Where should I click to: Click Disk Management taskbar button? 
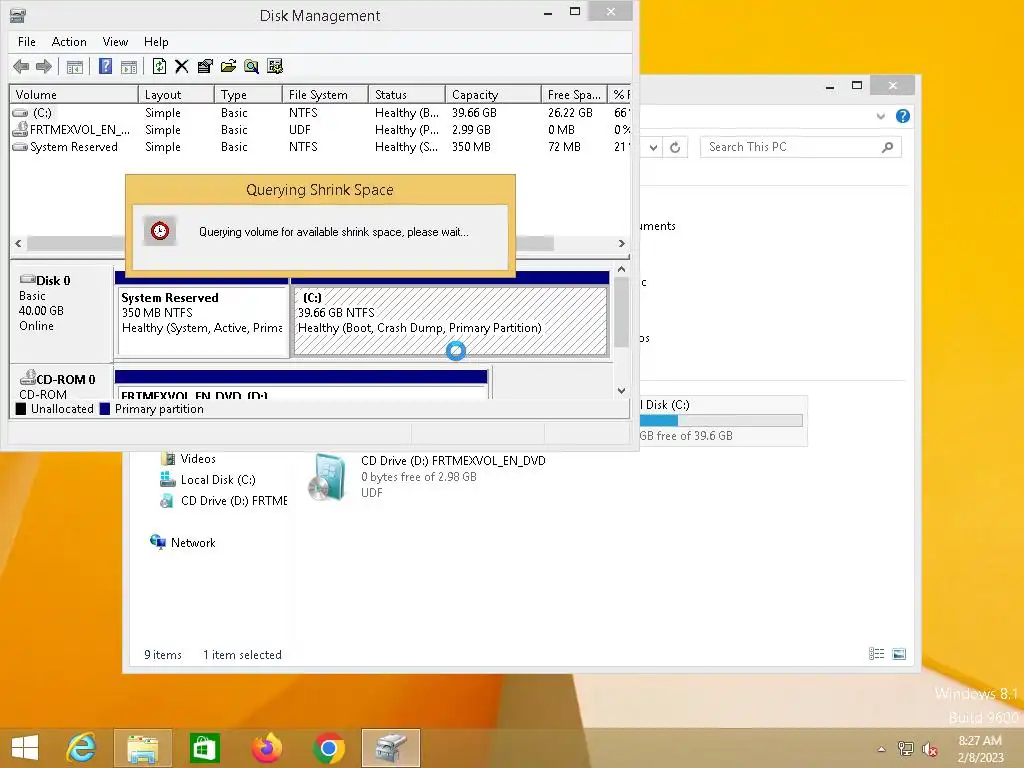[x=391, y=748]
